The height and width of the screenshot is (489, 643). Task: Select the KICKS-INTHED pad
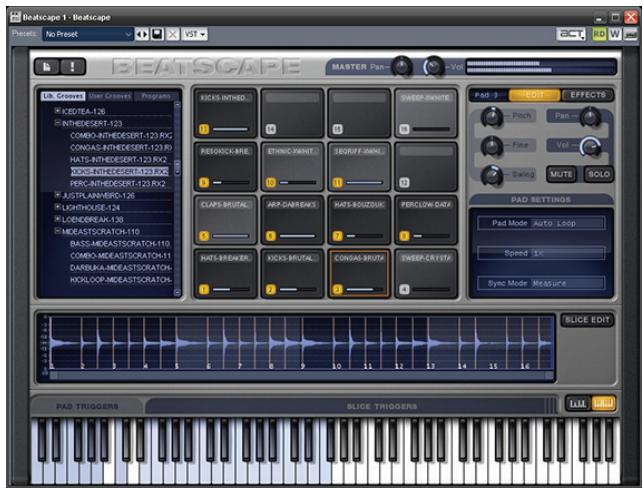[x=226, y=113]
